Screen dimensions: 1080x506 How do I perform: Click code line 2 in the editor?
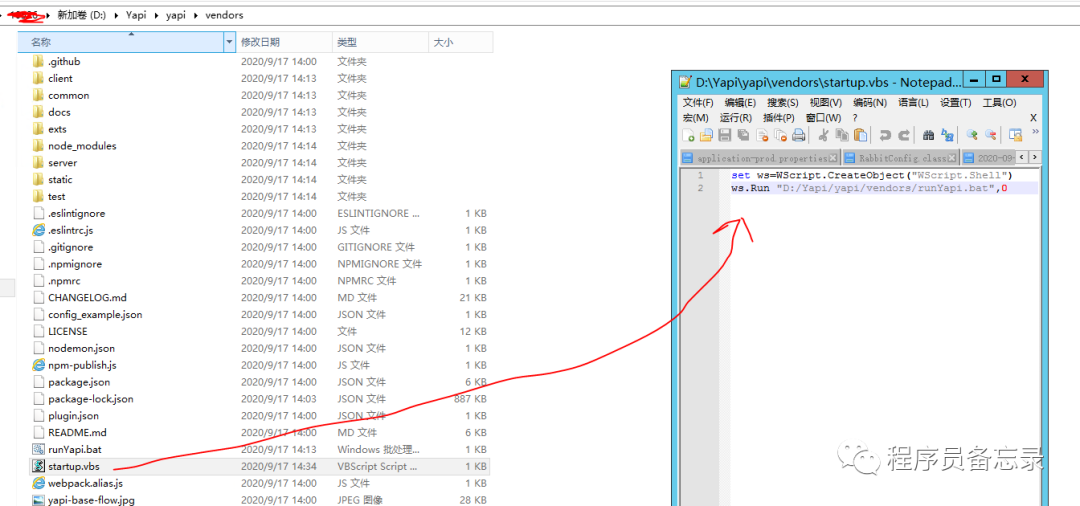884,188
